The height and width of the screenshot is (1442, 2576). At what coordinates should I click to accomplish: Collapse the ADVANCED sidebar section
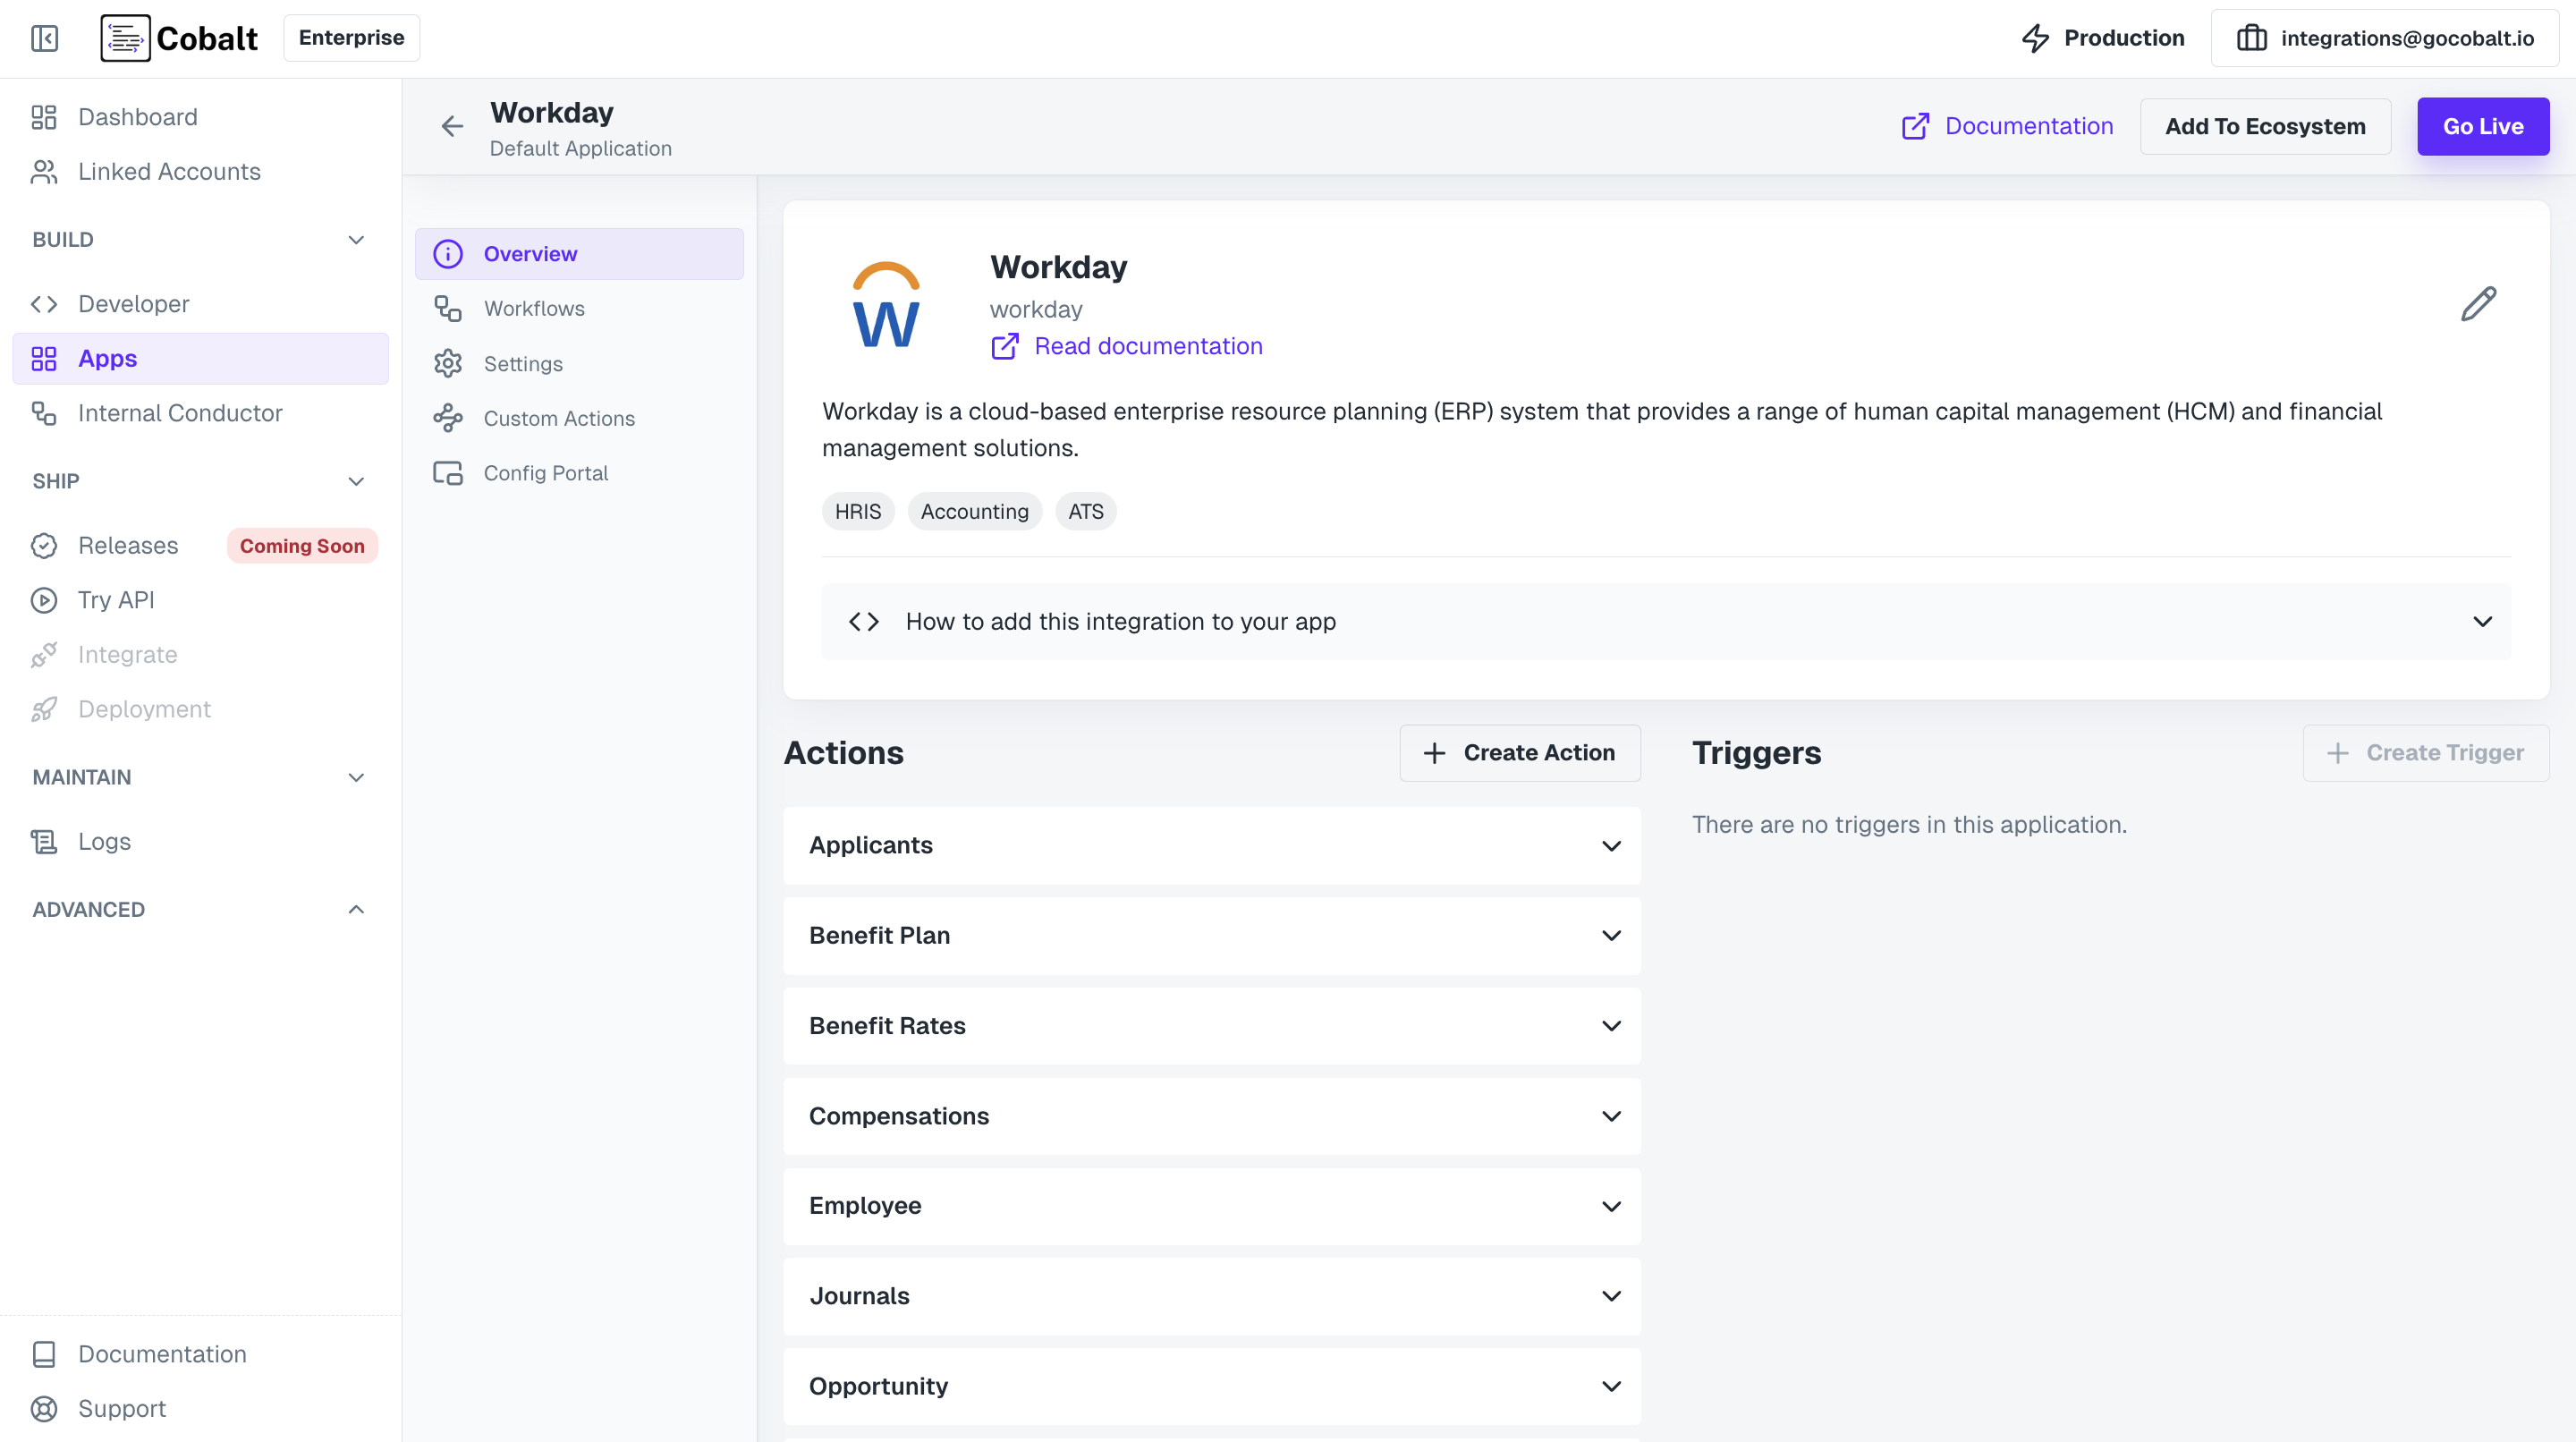[x=355, y=909]
